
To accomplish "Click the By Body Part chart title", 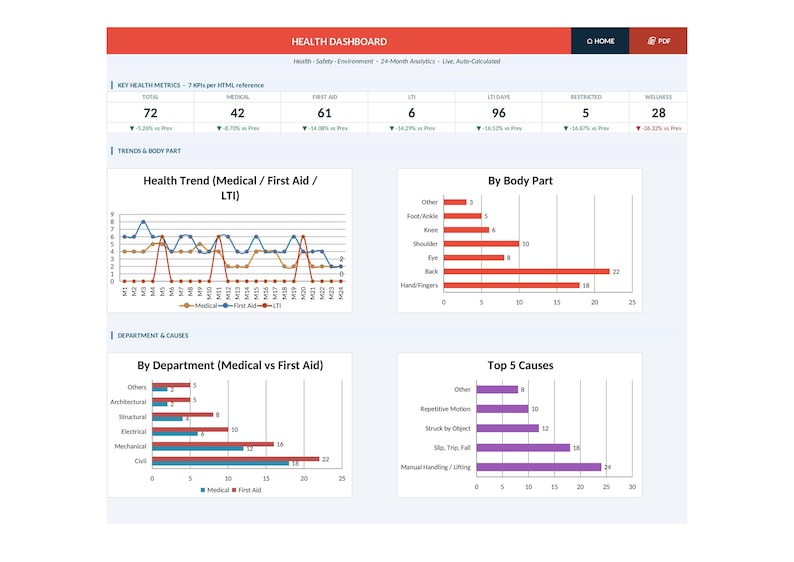I will coord(520,181).
